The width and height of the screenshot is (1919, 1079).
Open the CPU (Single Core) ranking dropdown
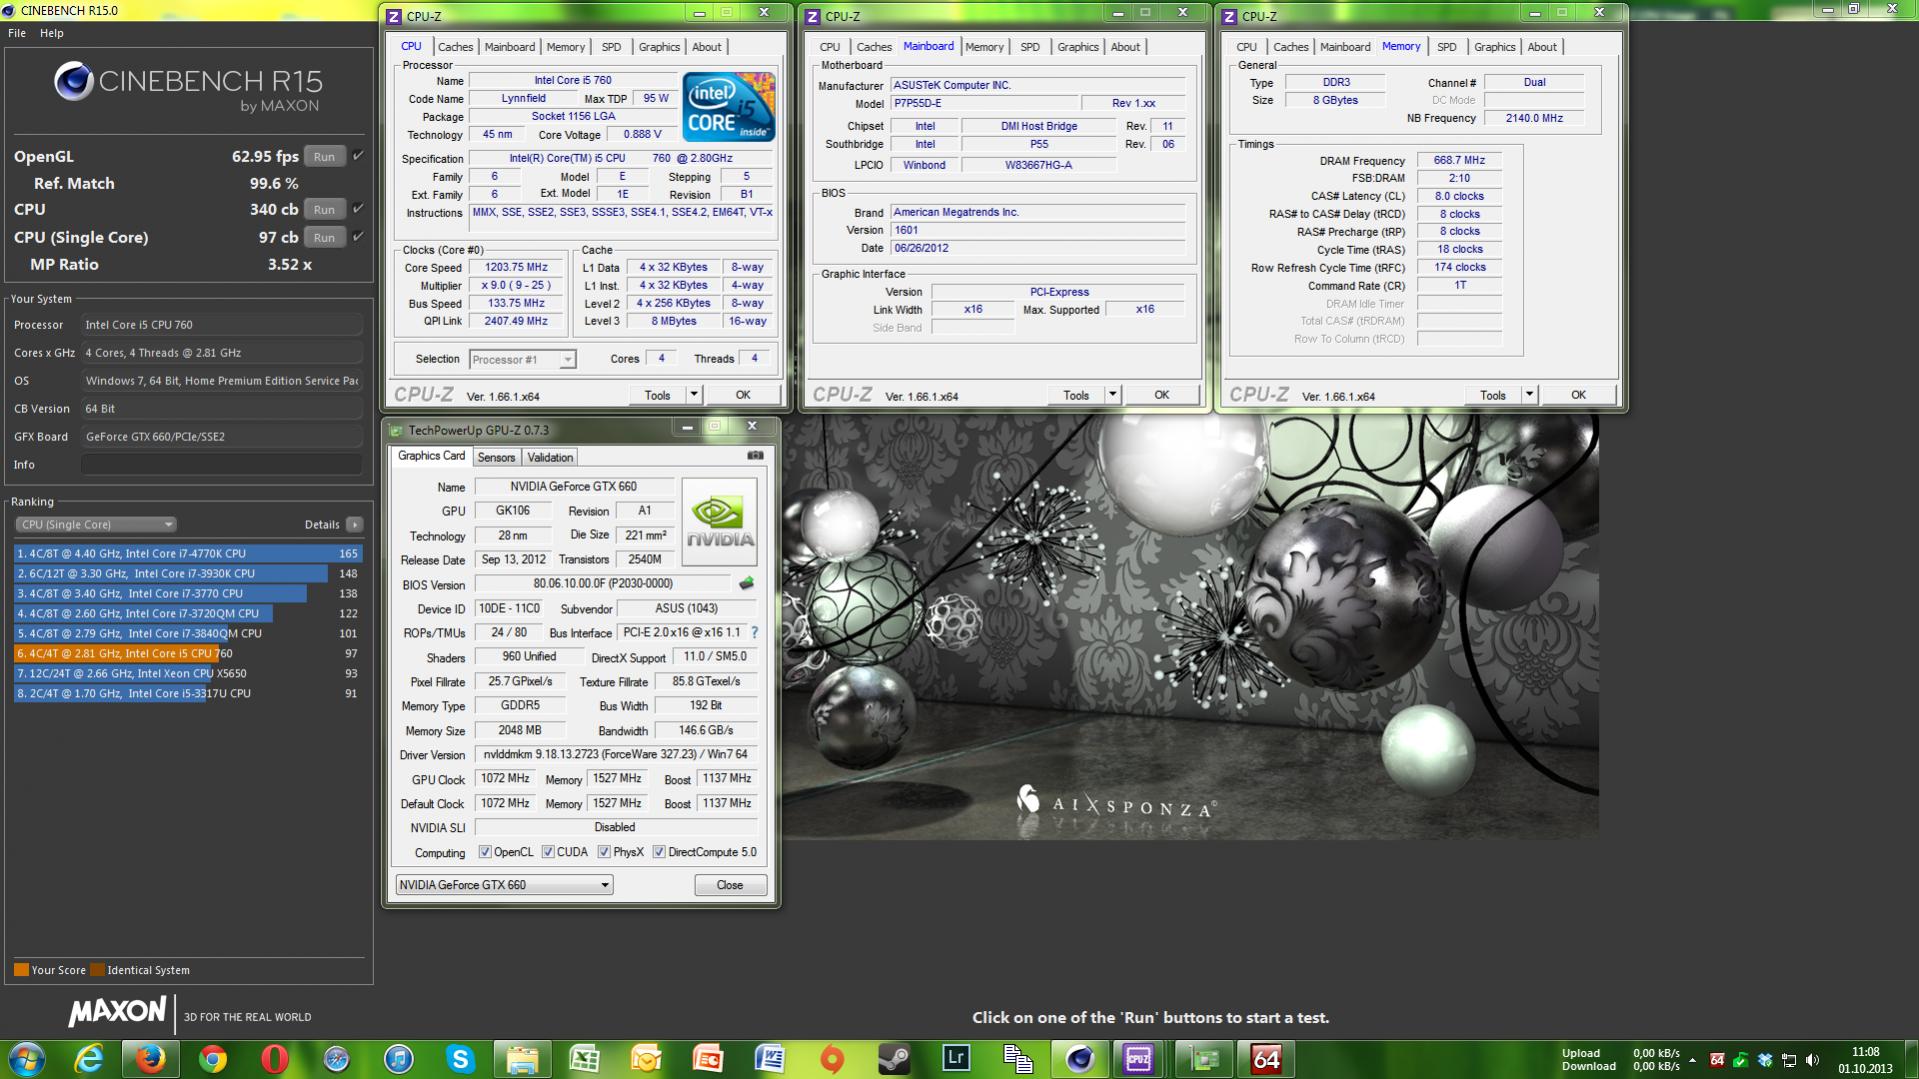(95, 524)
